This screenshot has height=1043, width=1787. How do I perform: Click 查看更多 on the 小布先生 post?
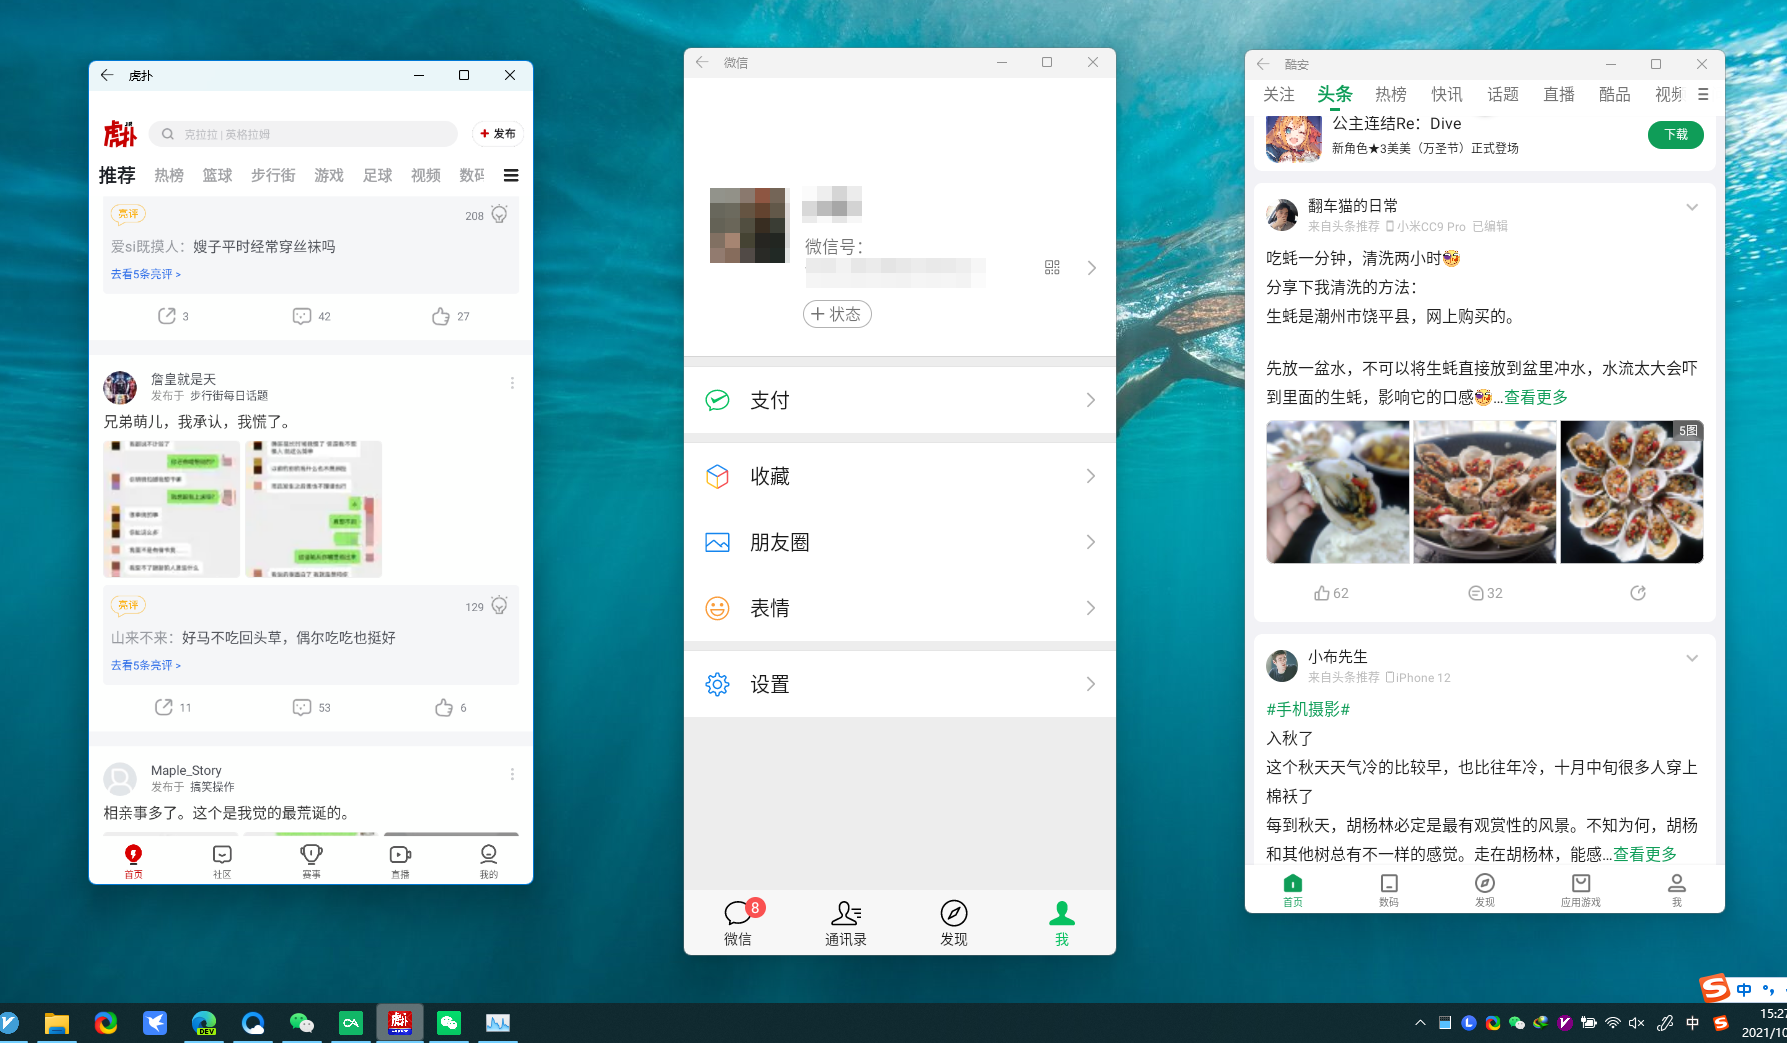1645,854
